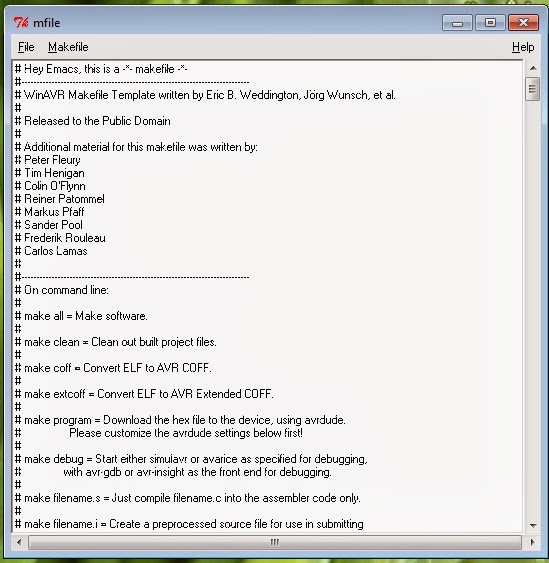This screenshot has width=549, height=563.
Task: Click the 'make all = Make software.' line
Action: tap(81, 316)
